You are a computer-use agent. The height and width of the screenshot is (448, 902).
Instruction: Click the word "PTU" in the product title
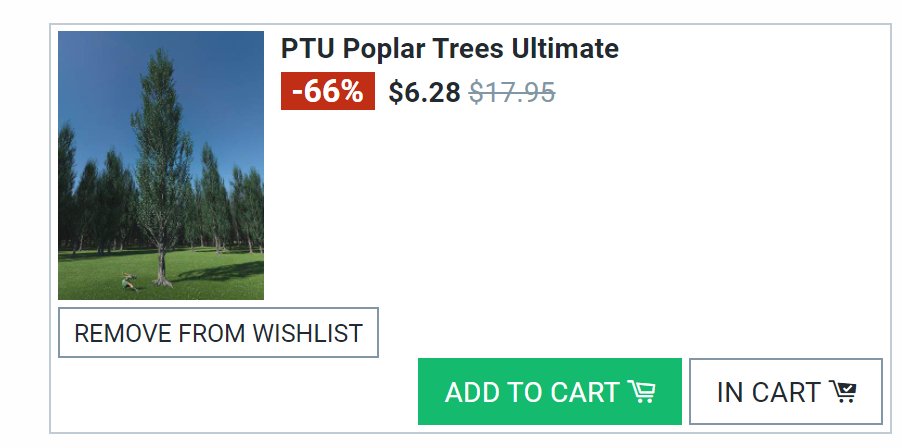307,48
